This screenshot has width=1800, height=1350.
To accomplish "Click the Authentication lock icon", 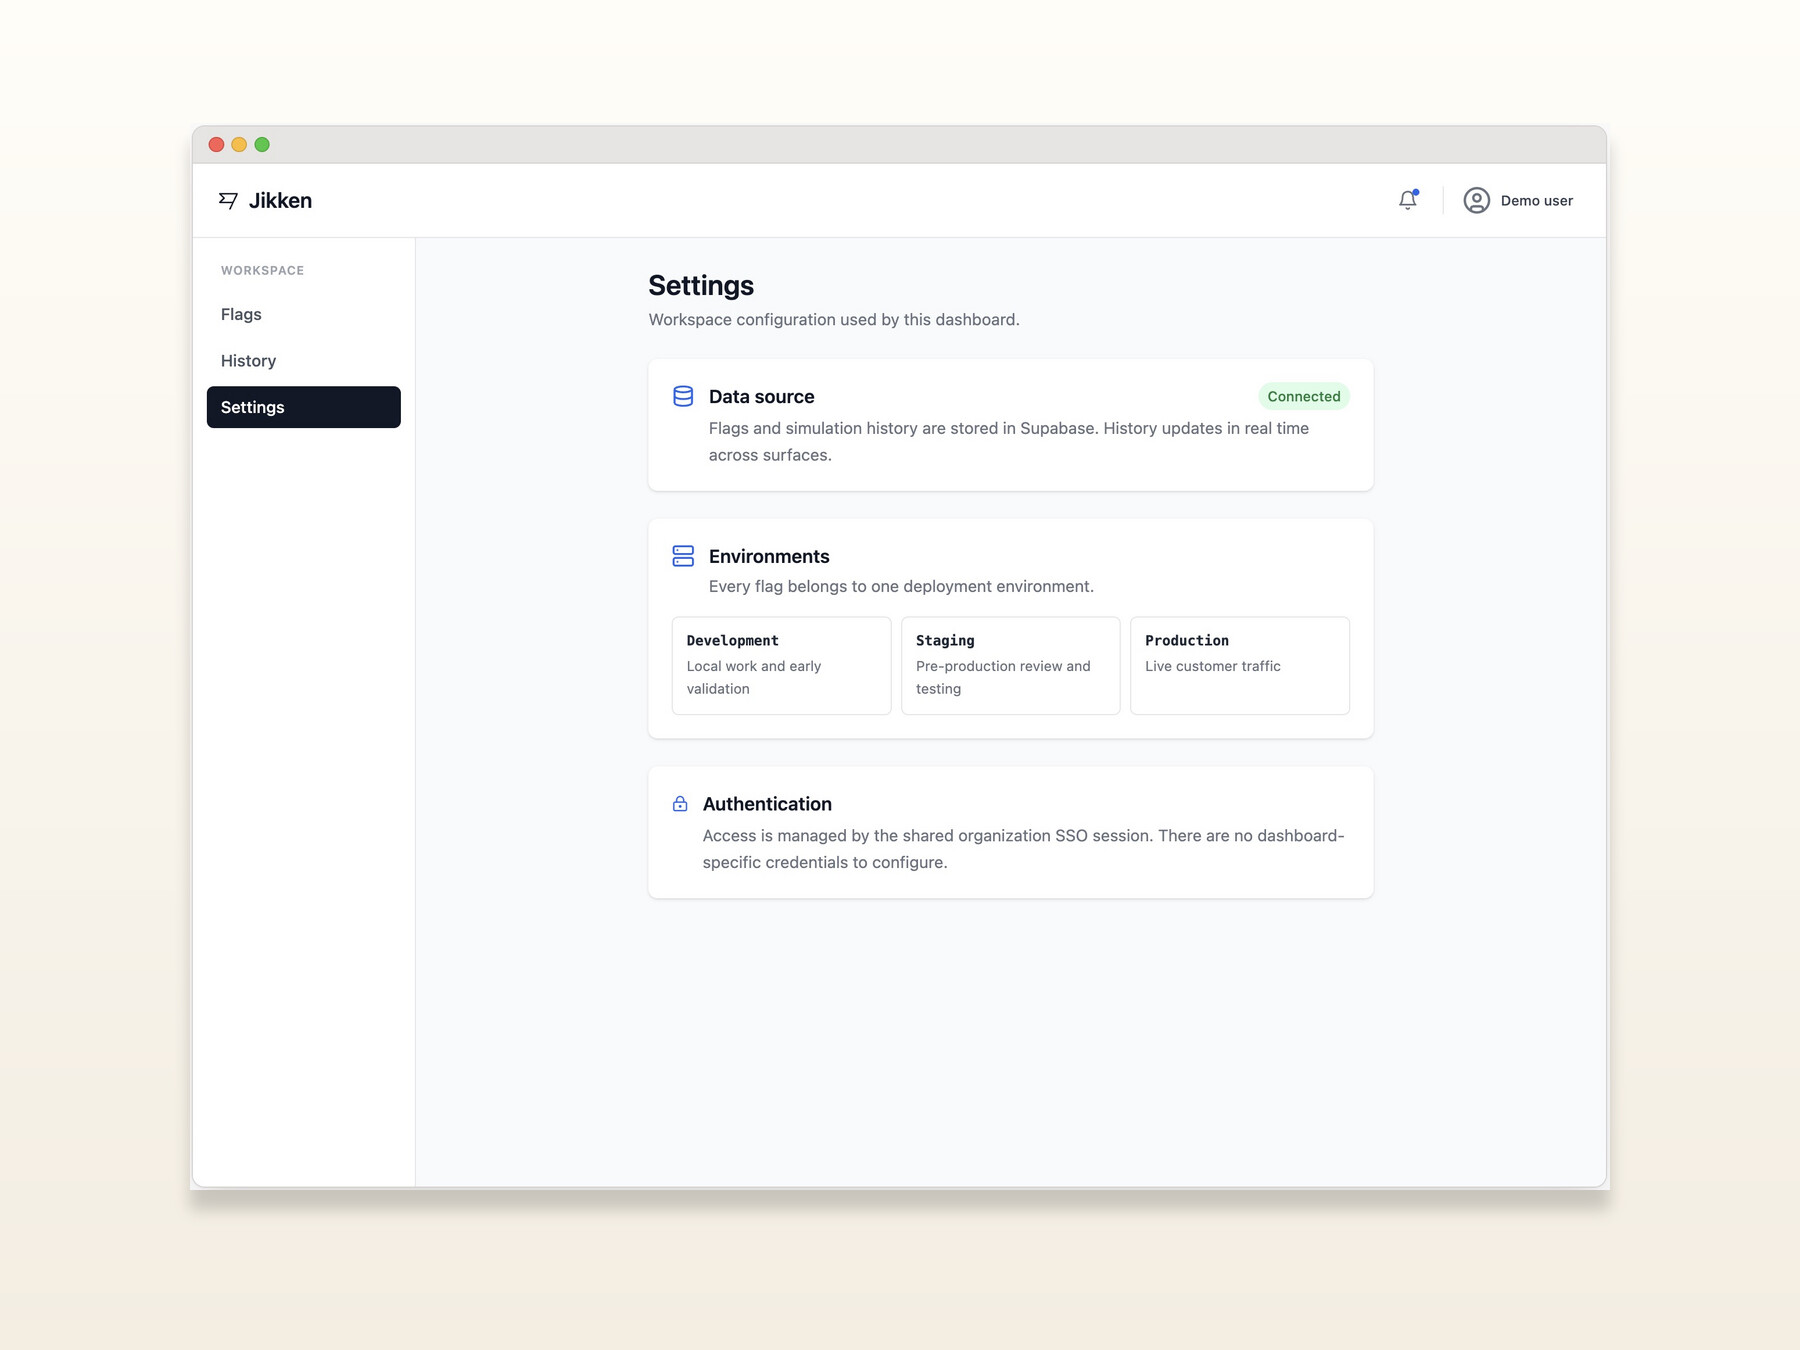I will coord(680,804).
